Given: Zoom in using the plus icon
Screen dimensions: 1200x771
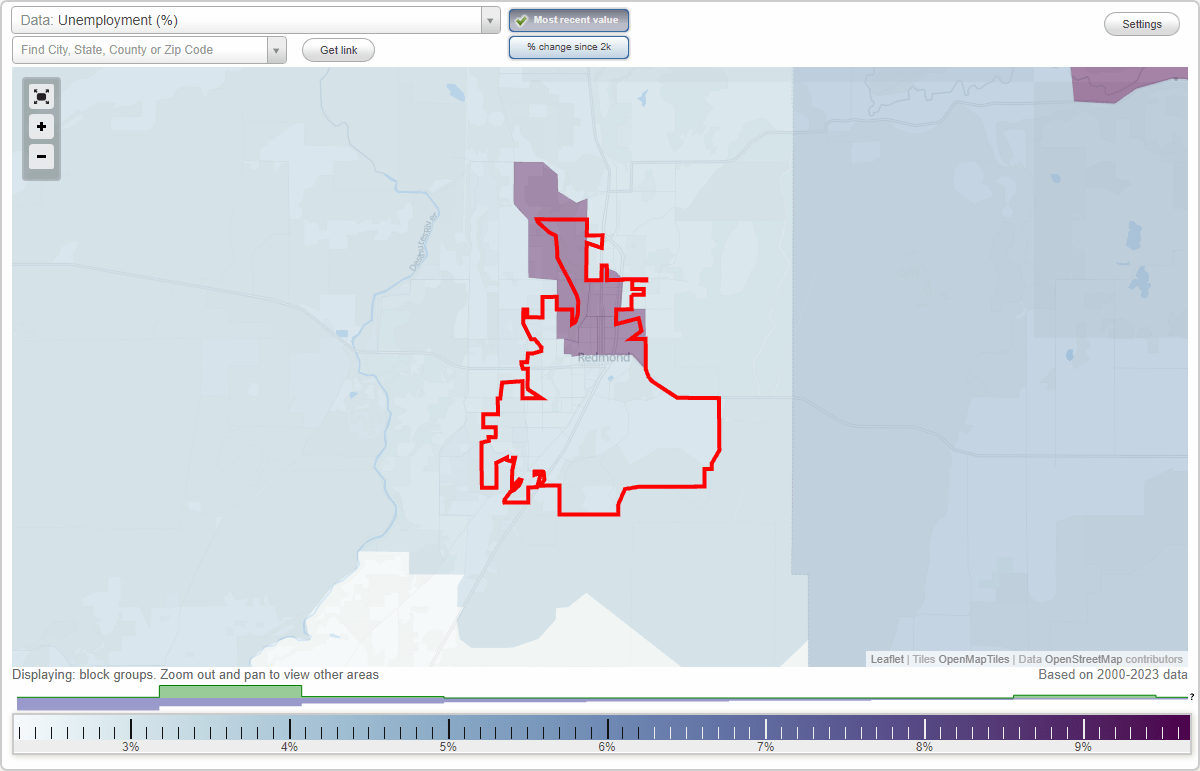Looking at the screenshot, I should (41, 127).
